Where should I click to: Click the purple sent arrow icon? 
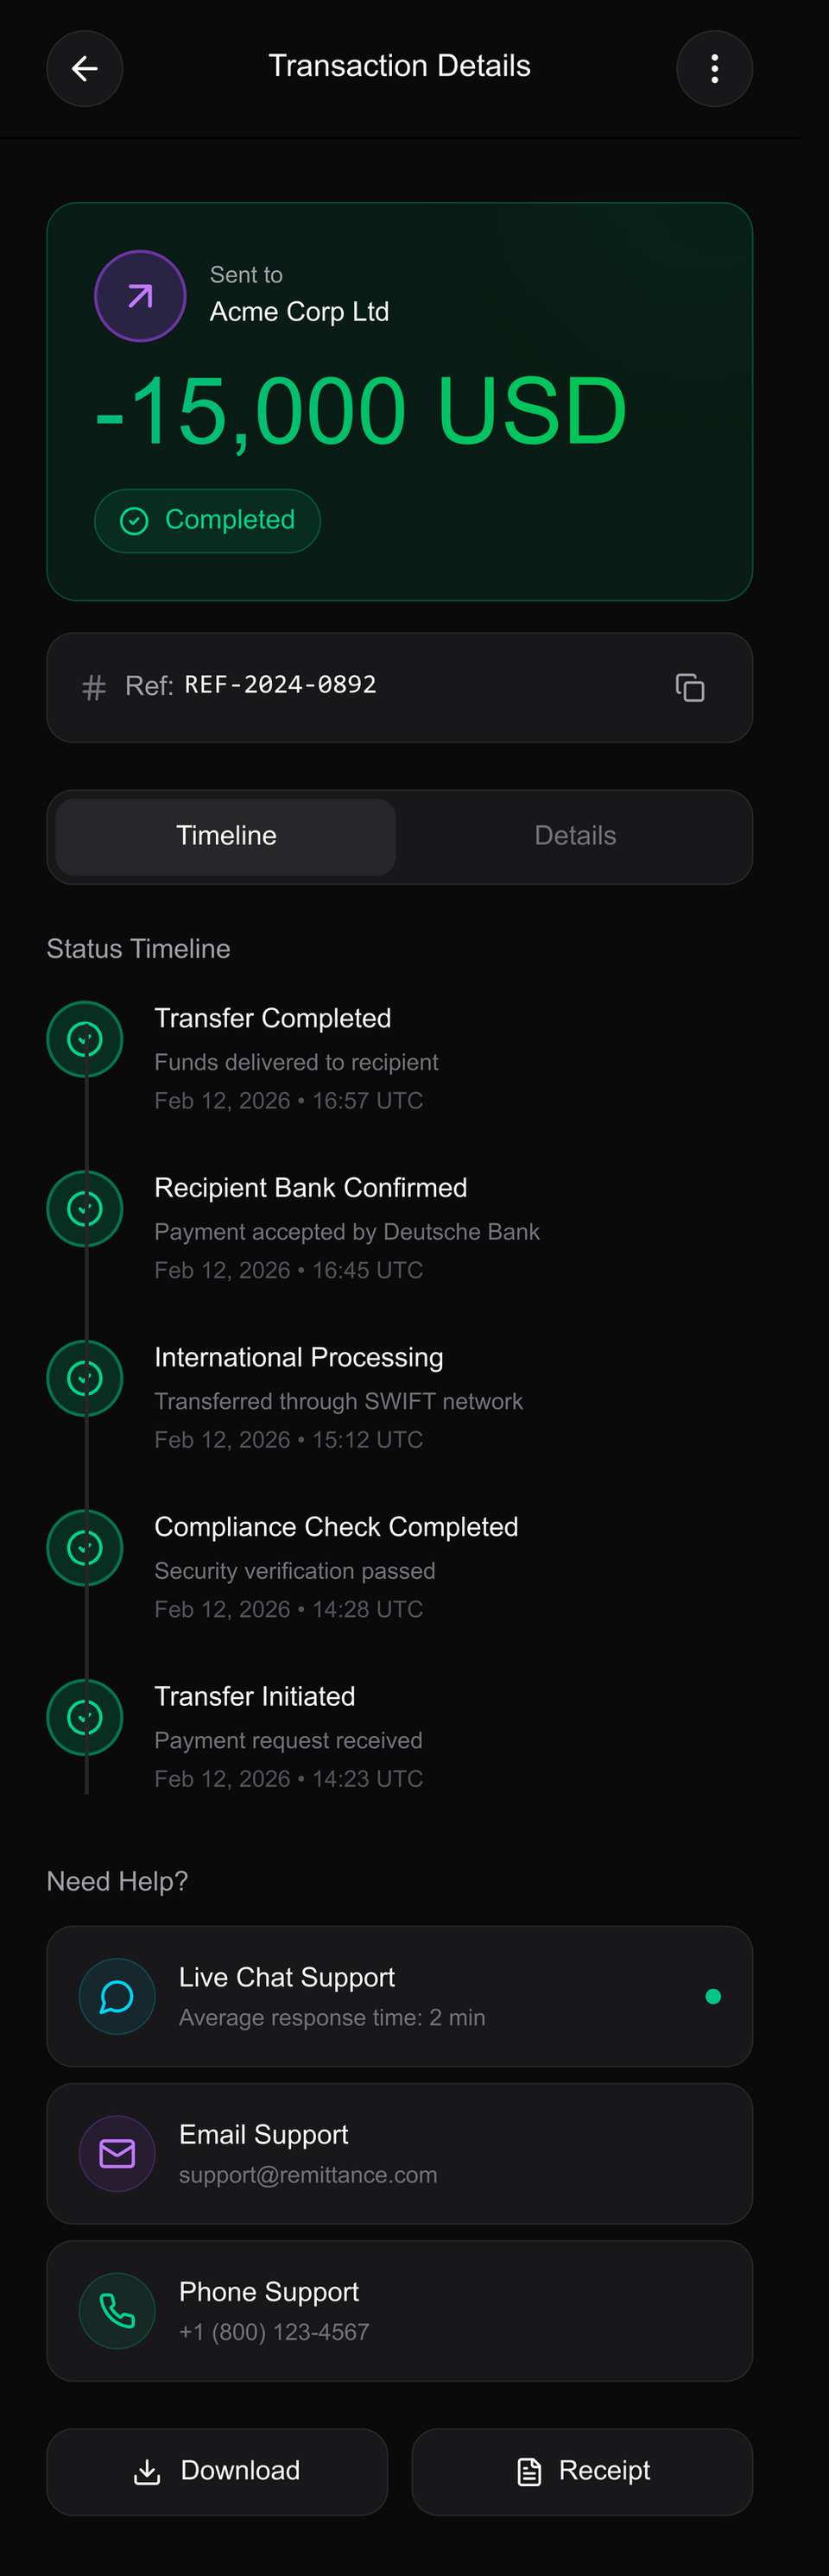pos(140,296)
